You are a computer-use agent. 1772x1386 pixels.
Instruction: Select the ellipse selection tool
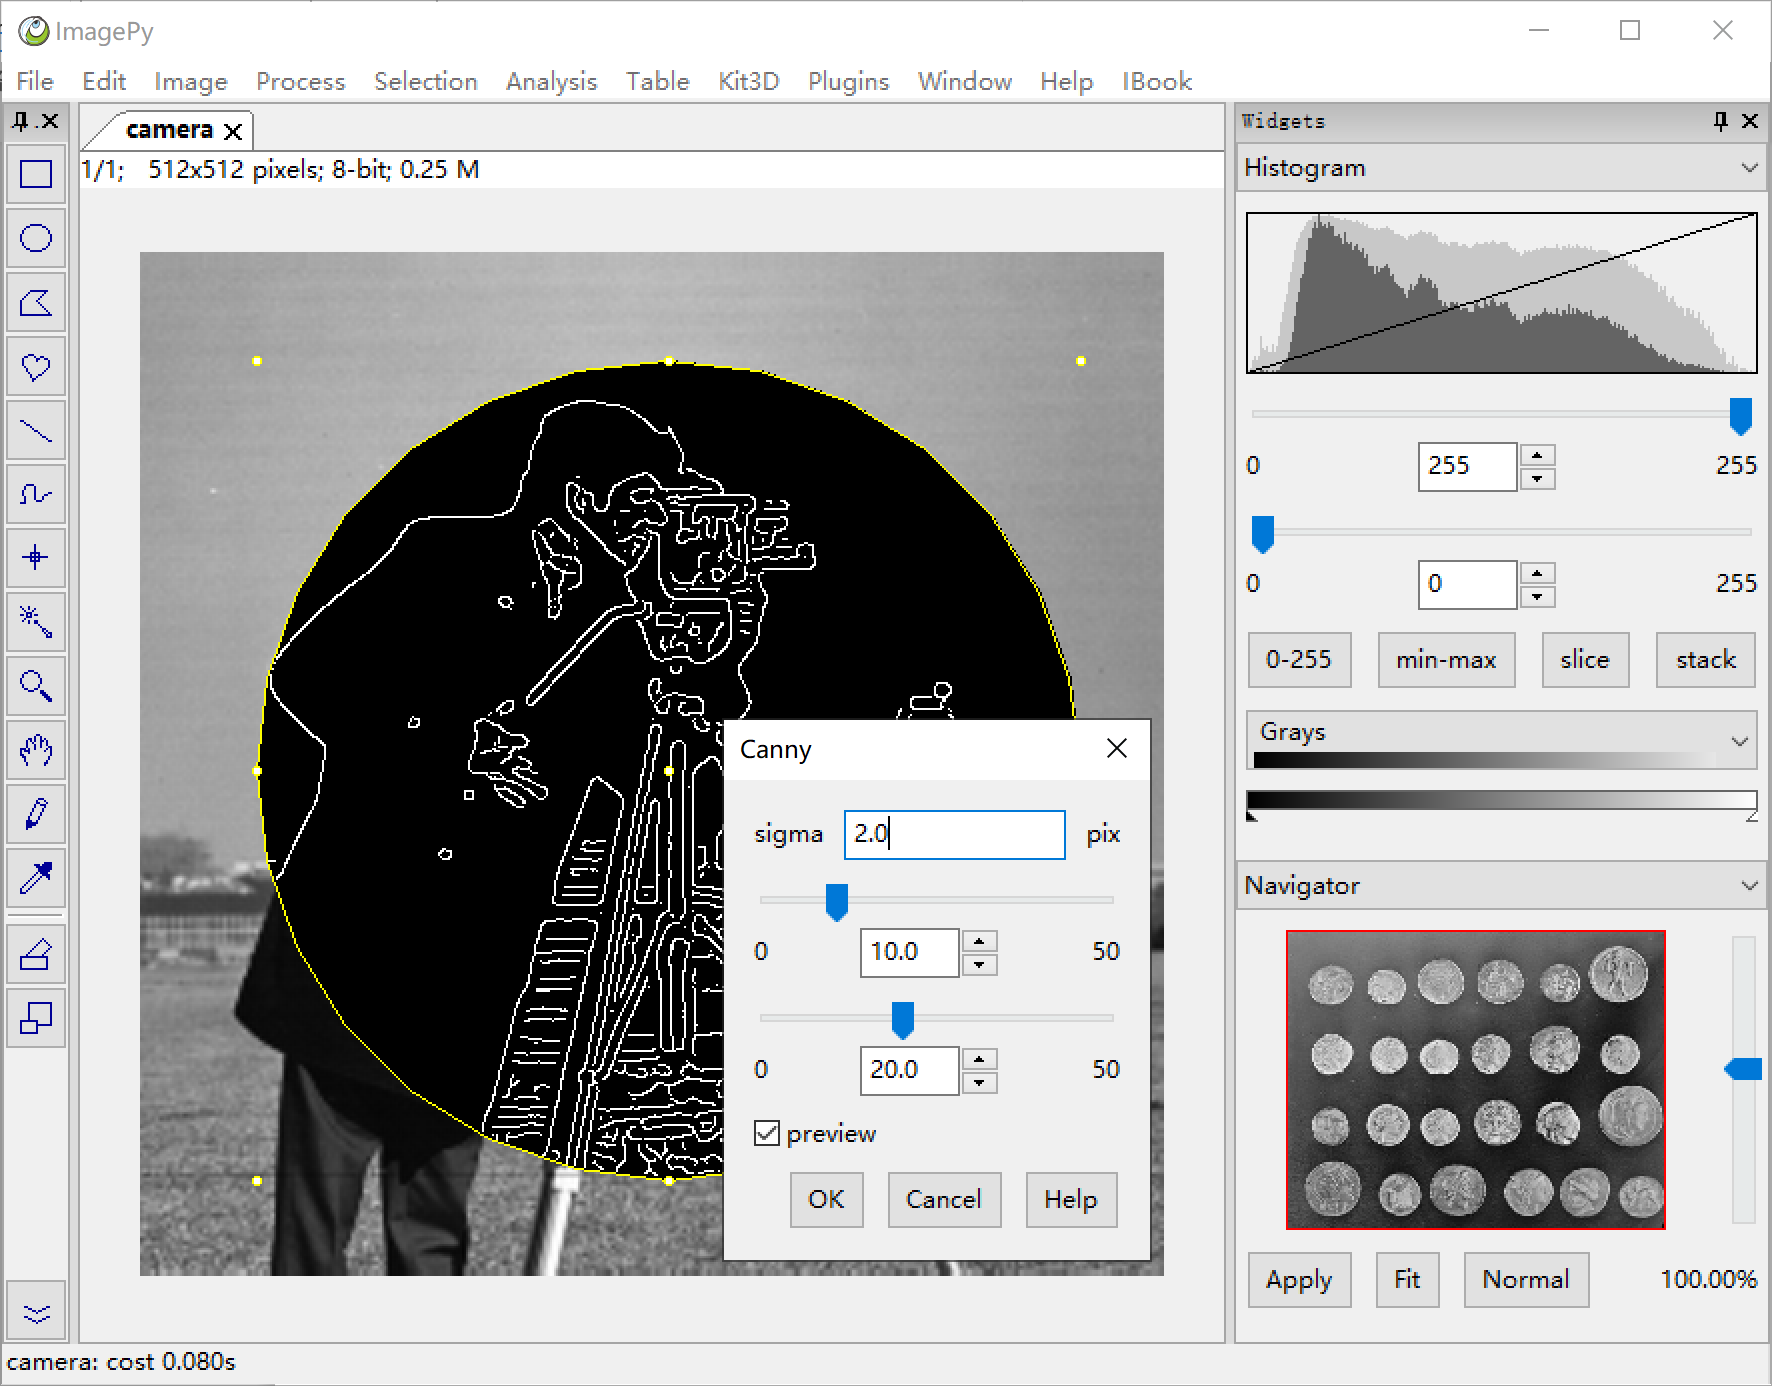tap(36, 238)
